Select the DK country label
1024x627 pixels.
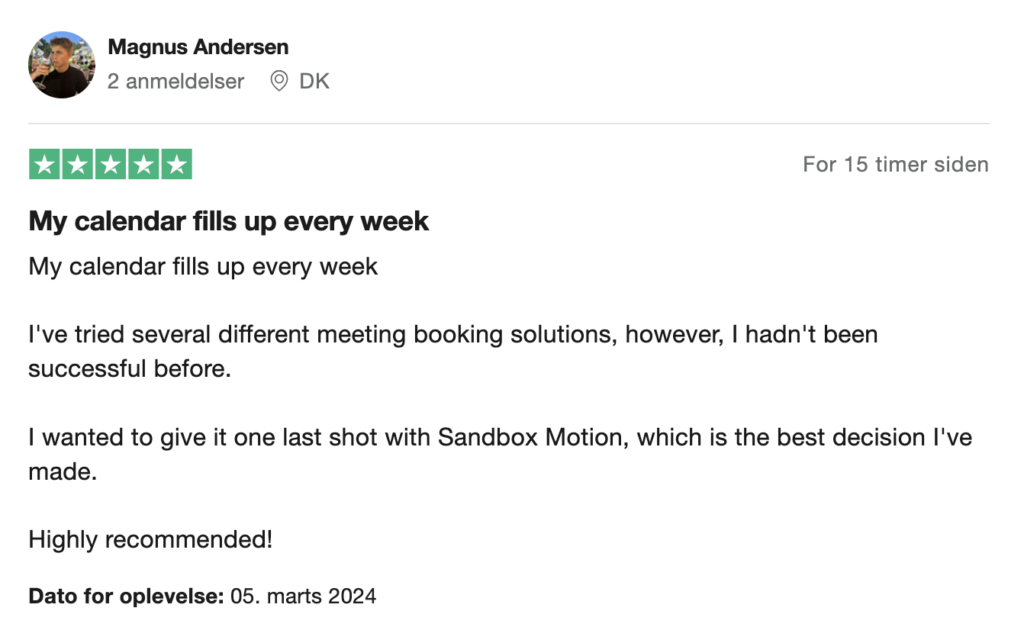pyautogui.click(x=314, y=82)
